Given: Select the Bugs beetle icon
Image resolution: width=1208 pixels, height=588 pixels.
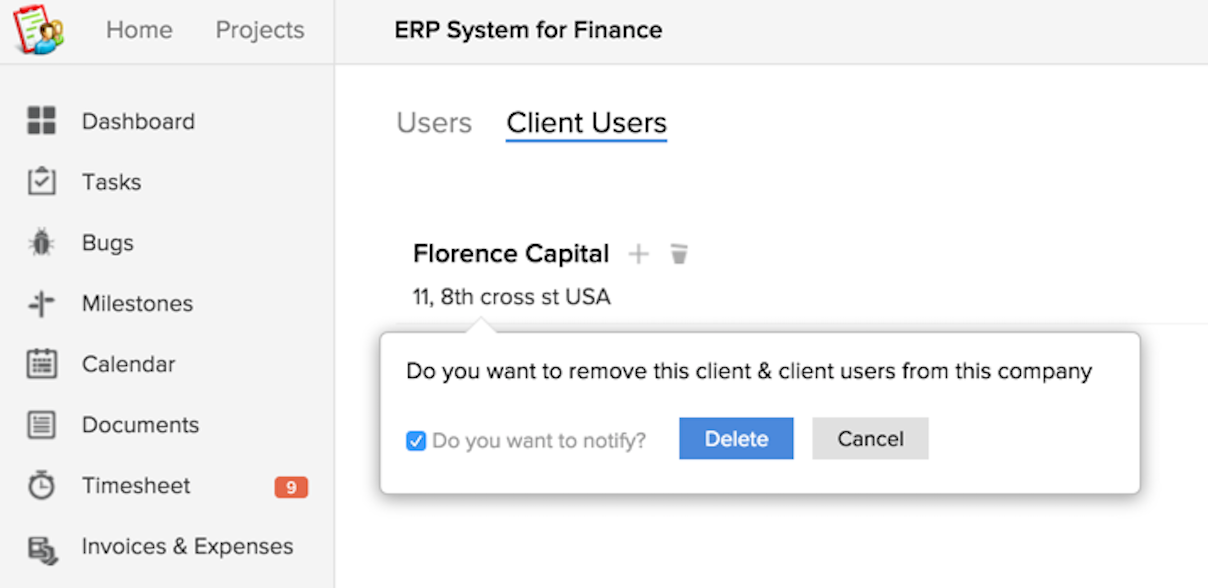Looking at the screenshot, I should click(x=42, y=243).
